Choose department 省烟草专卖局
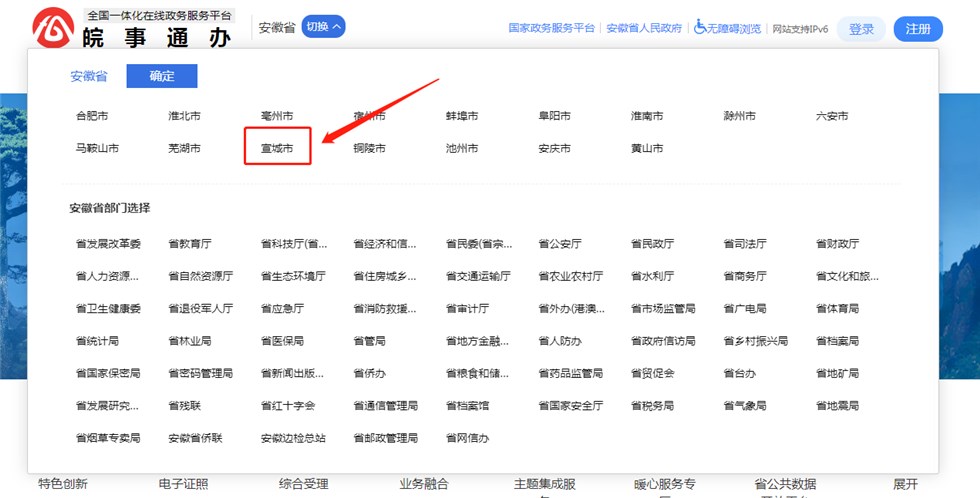980x498 pixels. (108, 439)
